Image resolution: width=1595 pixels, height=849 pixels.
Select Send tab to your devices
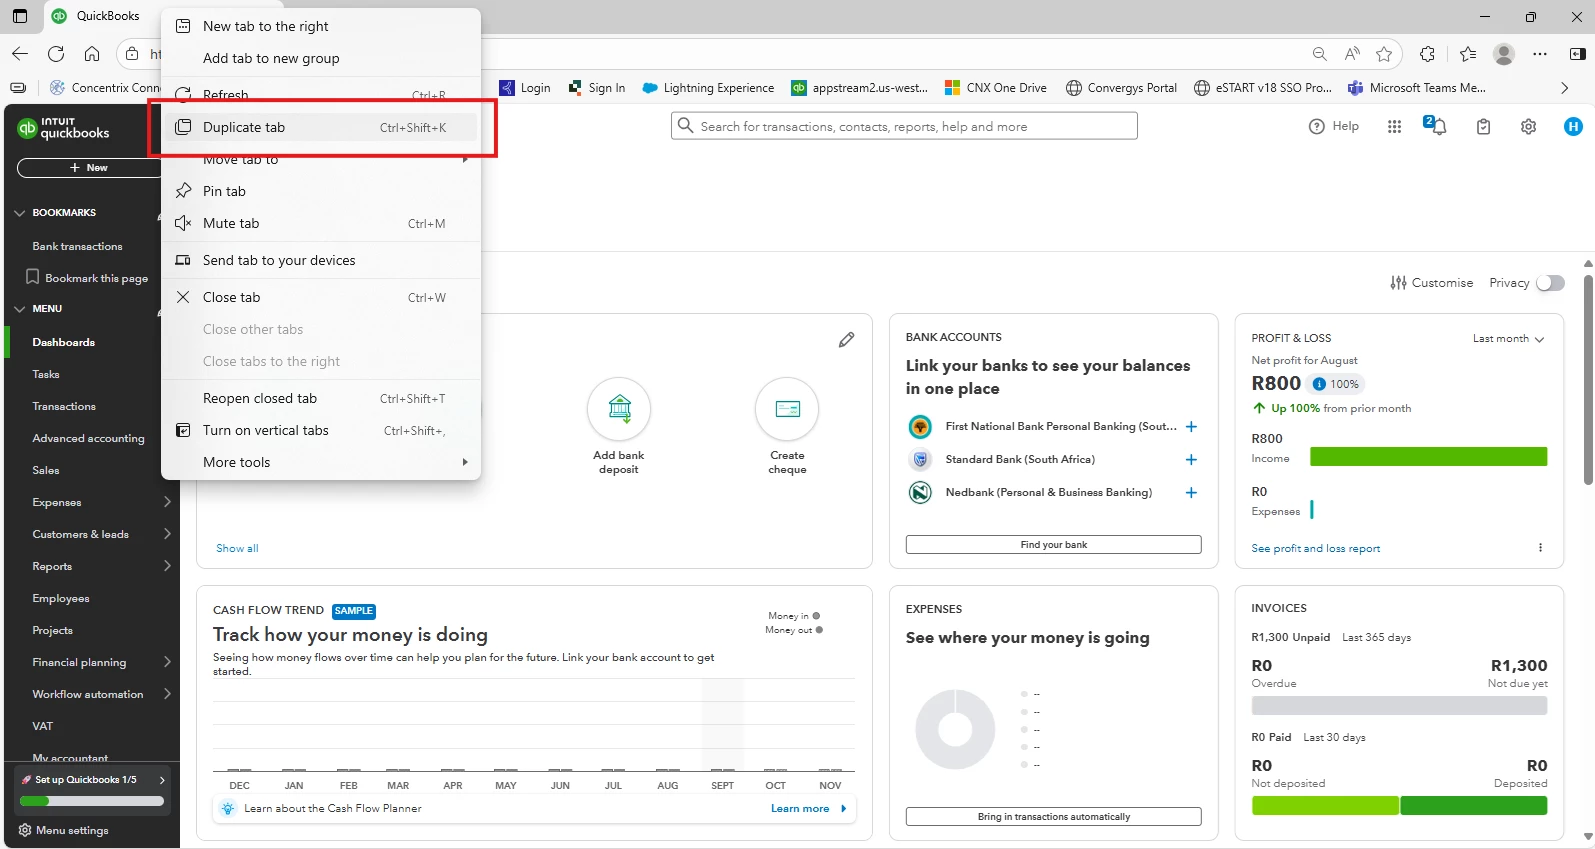click(x=320, y=260)
